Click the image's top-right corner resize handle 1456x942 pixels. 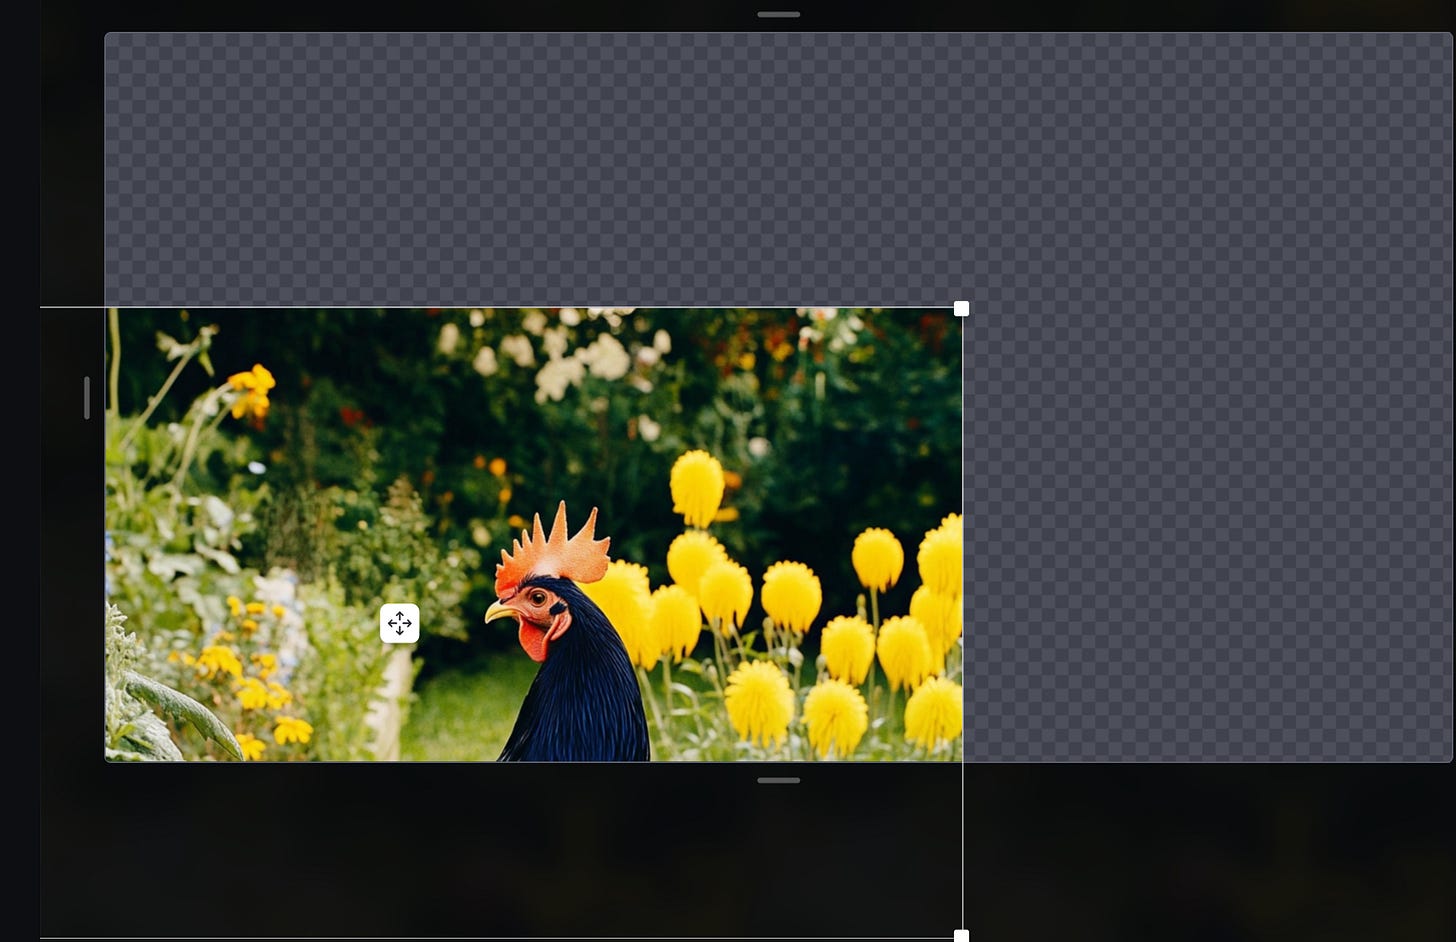[x=961, y=308]
